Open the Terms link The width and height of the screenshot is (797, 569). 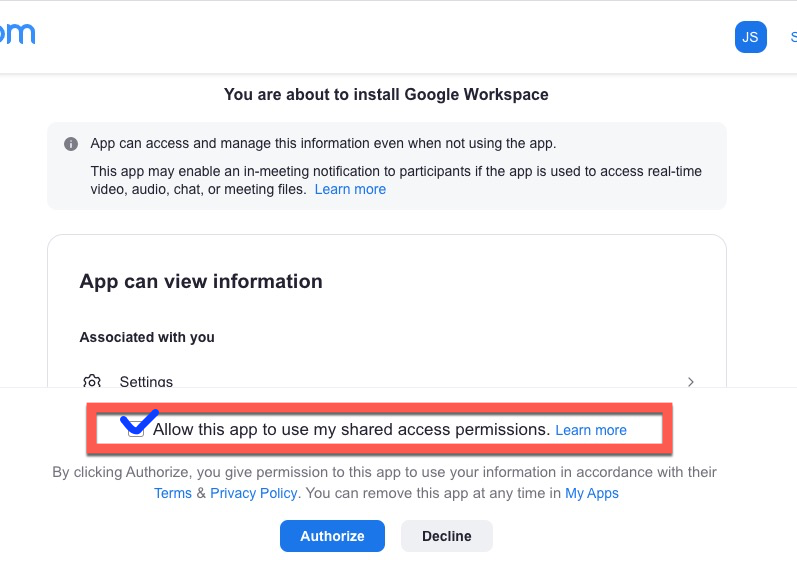[x=173, y=493]
